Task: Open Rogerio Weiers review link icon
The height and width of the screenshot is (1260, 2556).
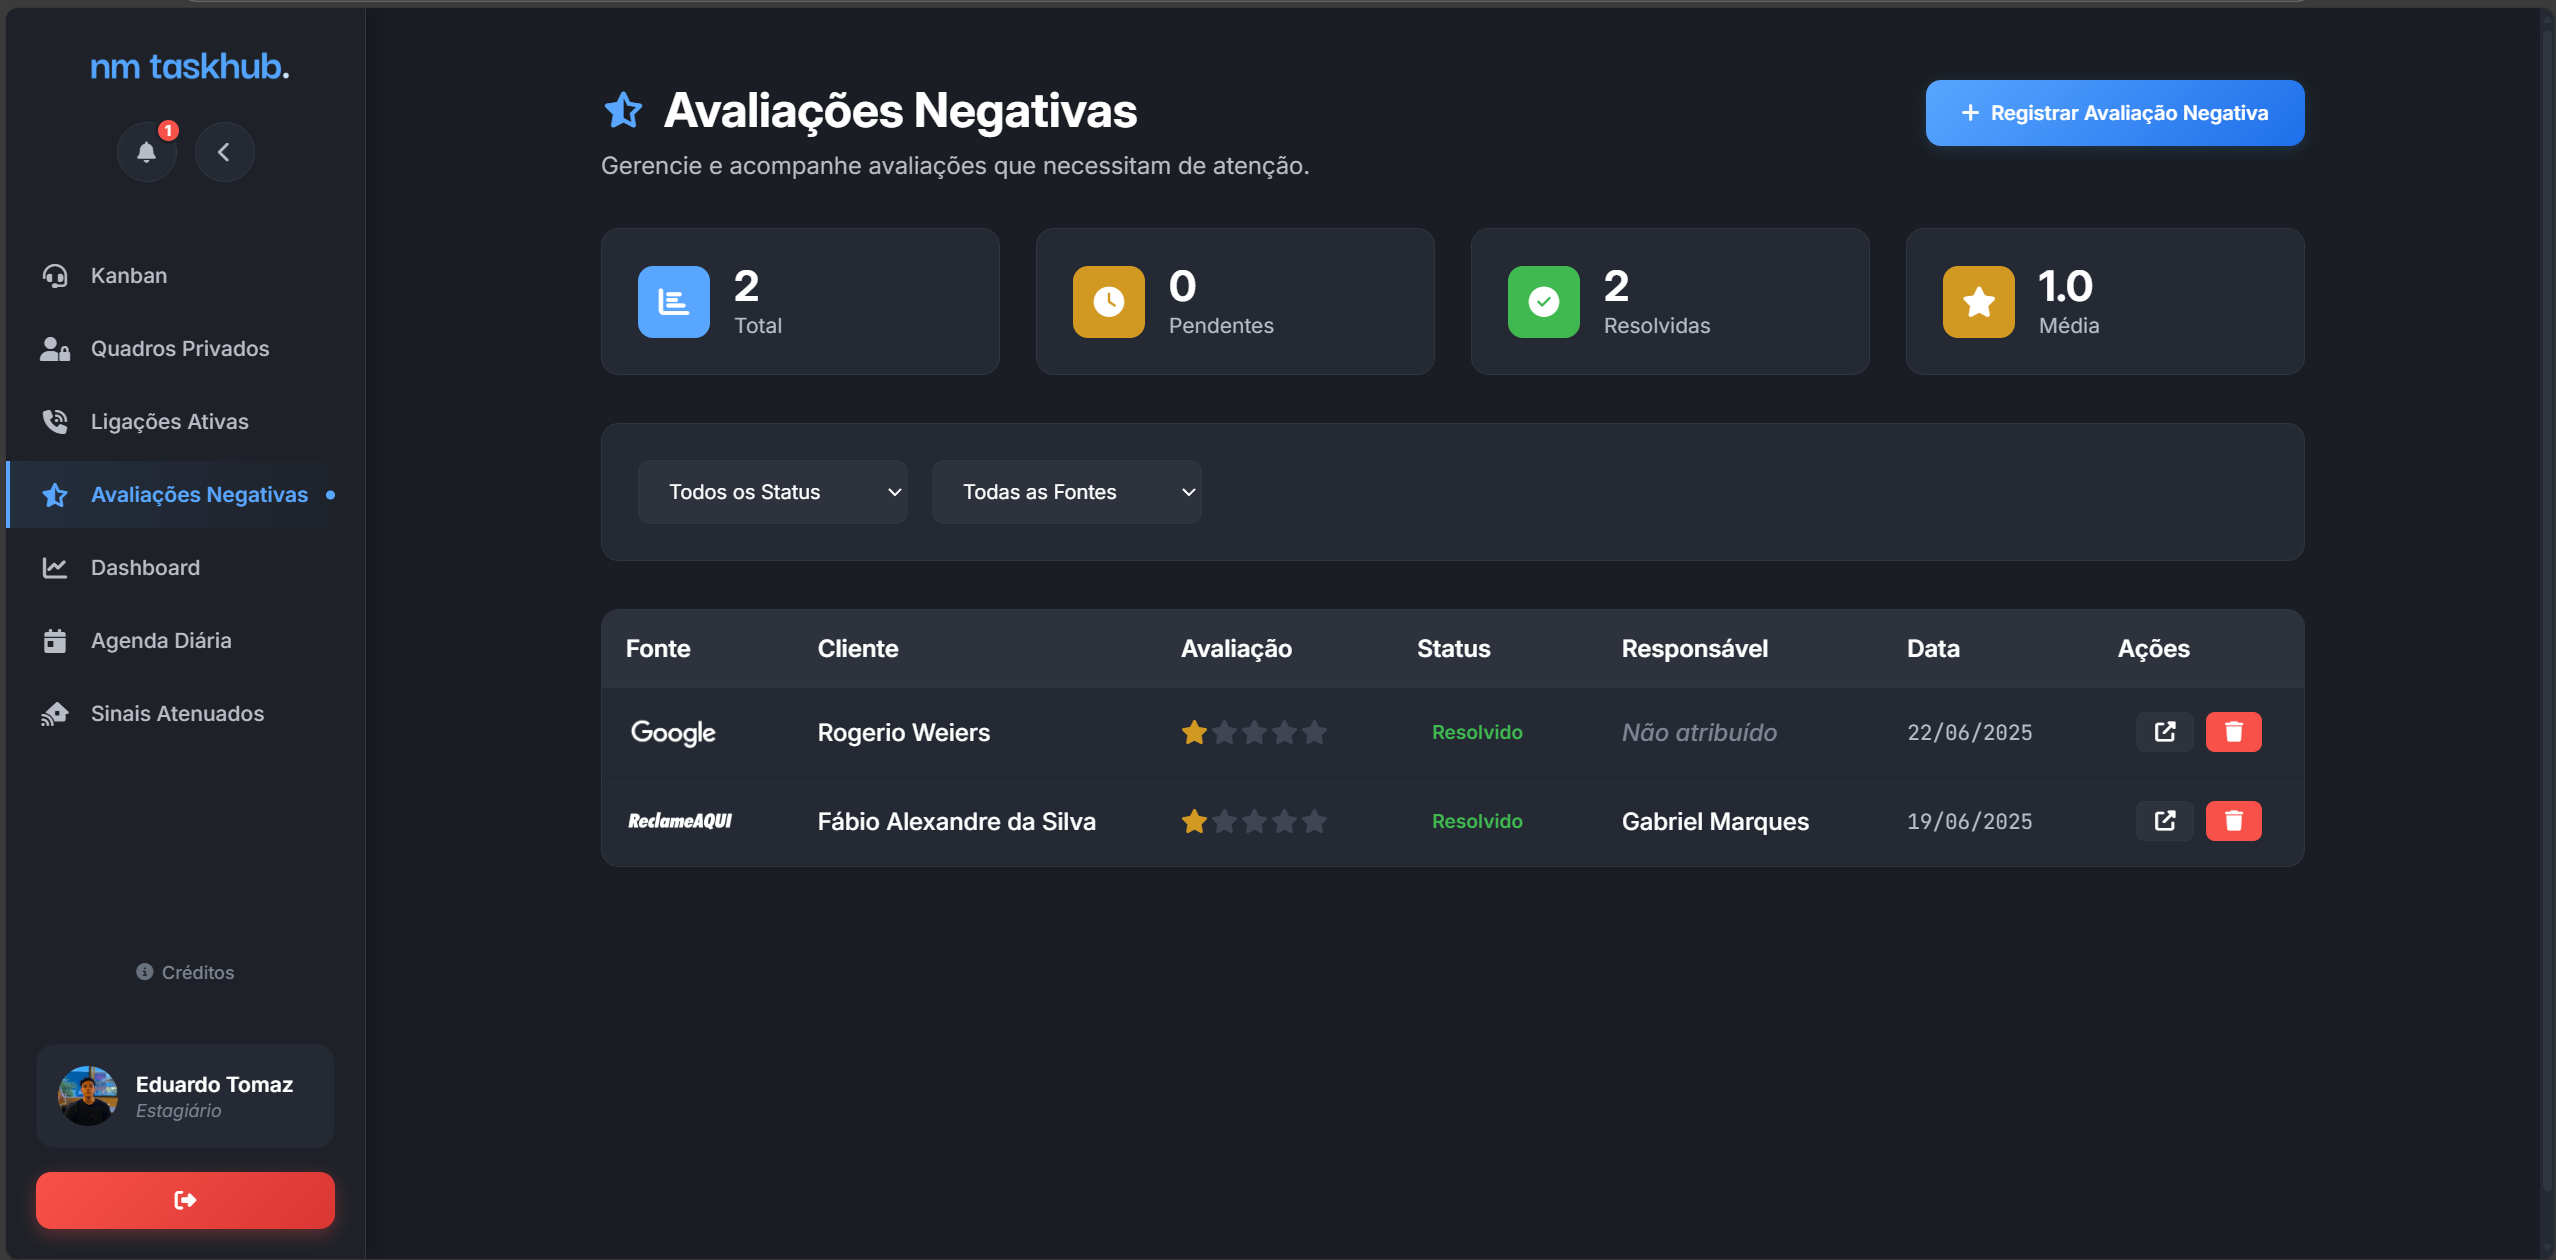Action: tap(2164, 732)
